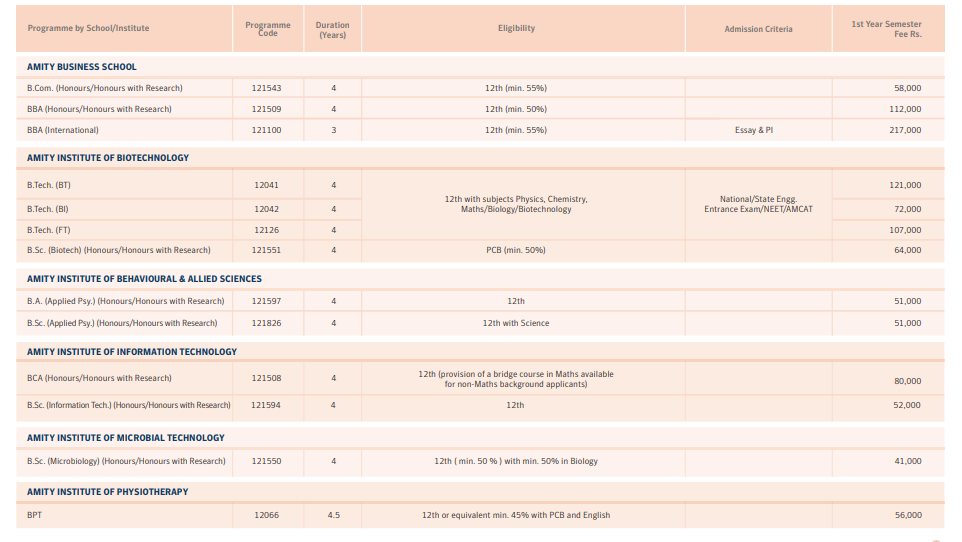962x542 pixels.
Task: Click programme code 121826
Action: point(266,323)
